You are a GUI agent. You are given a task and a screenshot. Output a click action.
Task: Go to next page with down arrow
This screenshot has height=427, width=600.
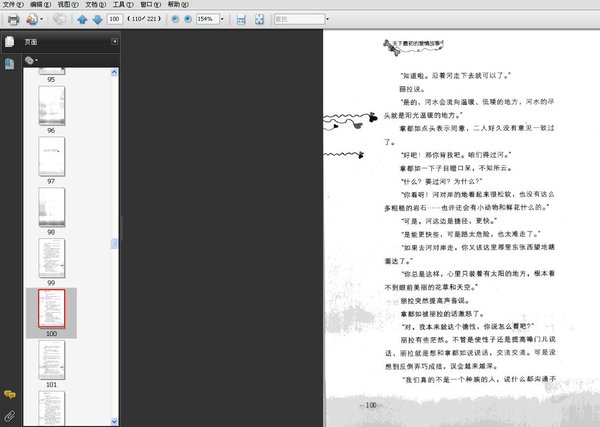click(96, 19)
